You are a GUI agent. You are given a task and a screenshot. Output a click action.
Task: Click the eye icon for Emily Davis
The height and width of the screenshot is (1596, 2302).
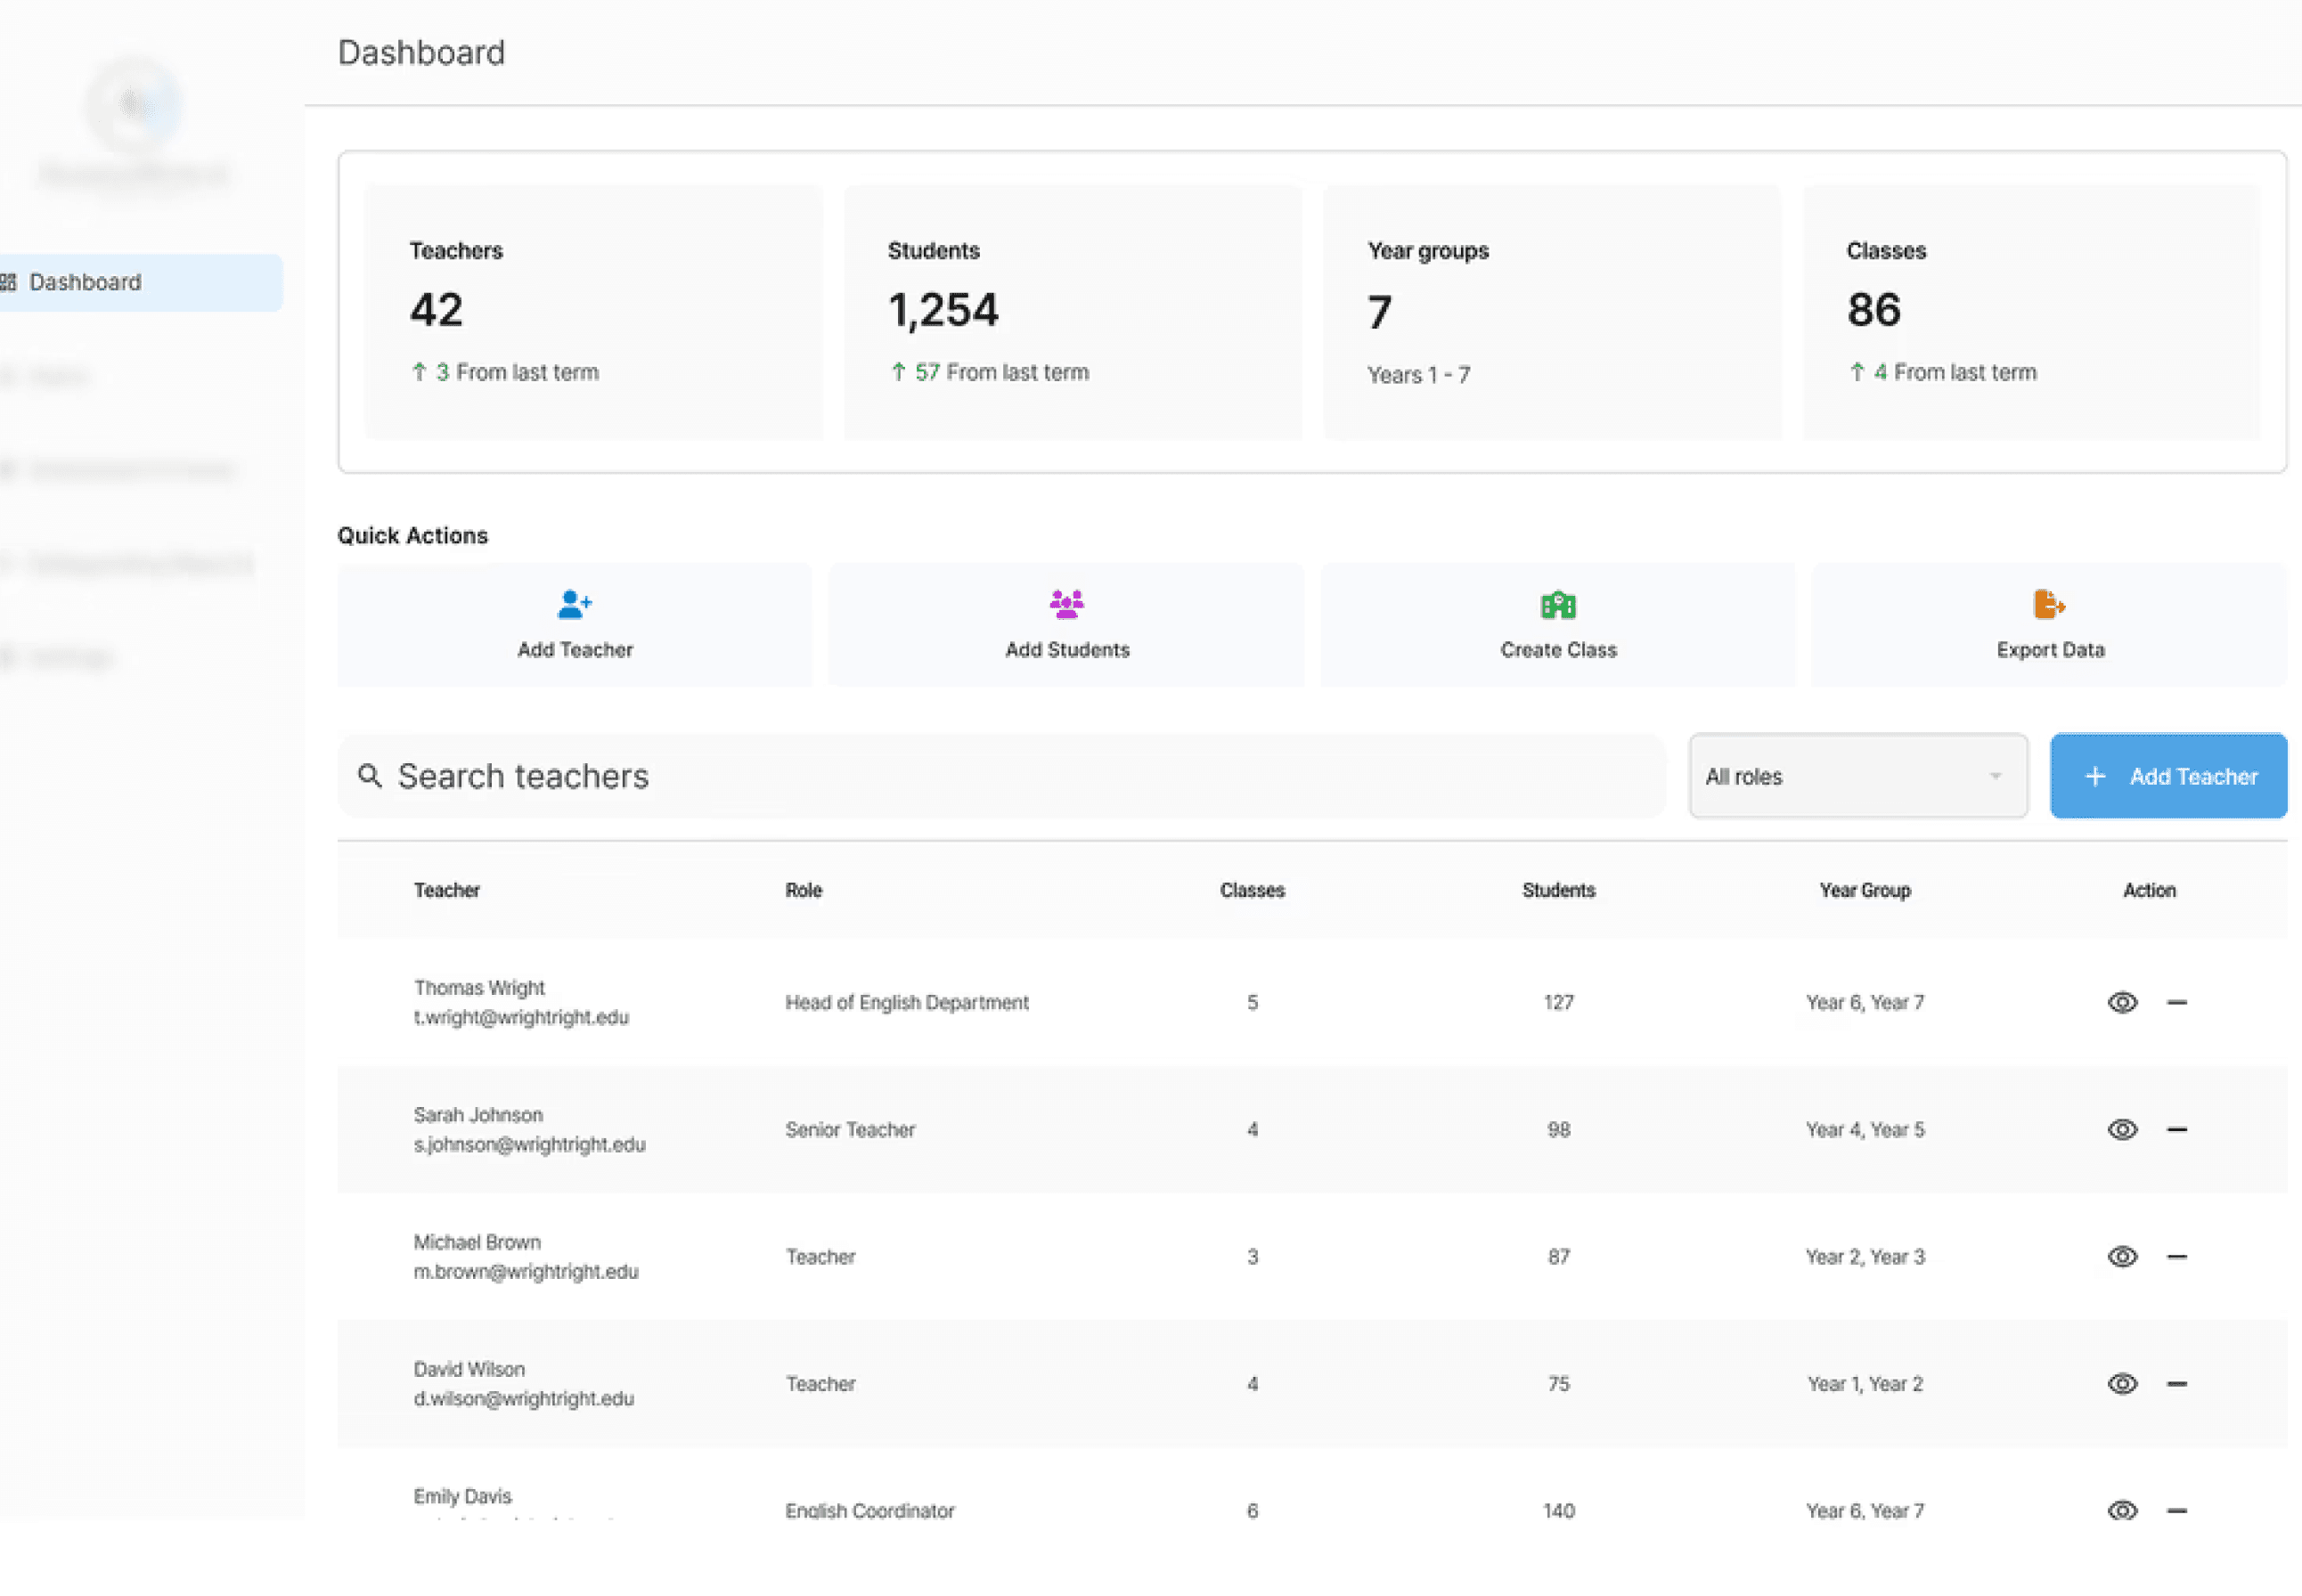[x=2122, y=1510]
